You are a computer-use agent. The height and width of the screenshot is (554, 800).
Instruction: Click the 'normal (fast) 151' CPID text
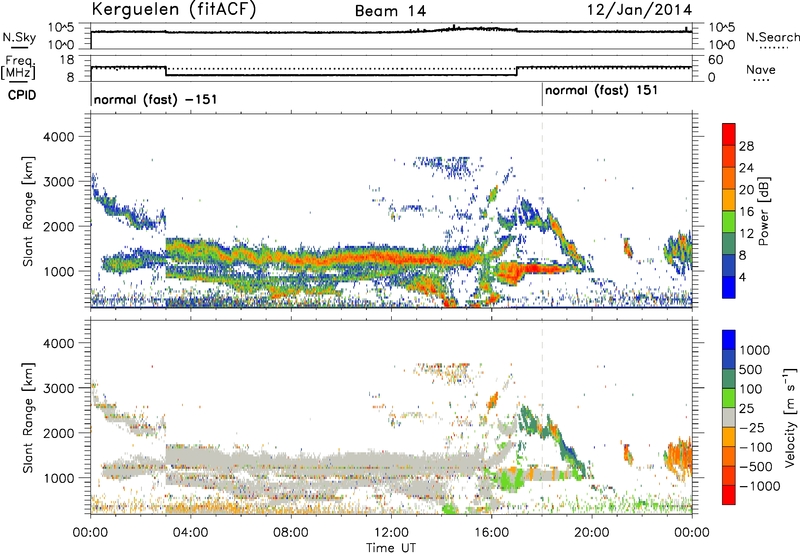click(x=601, y=91)
